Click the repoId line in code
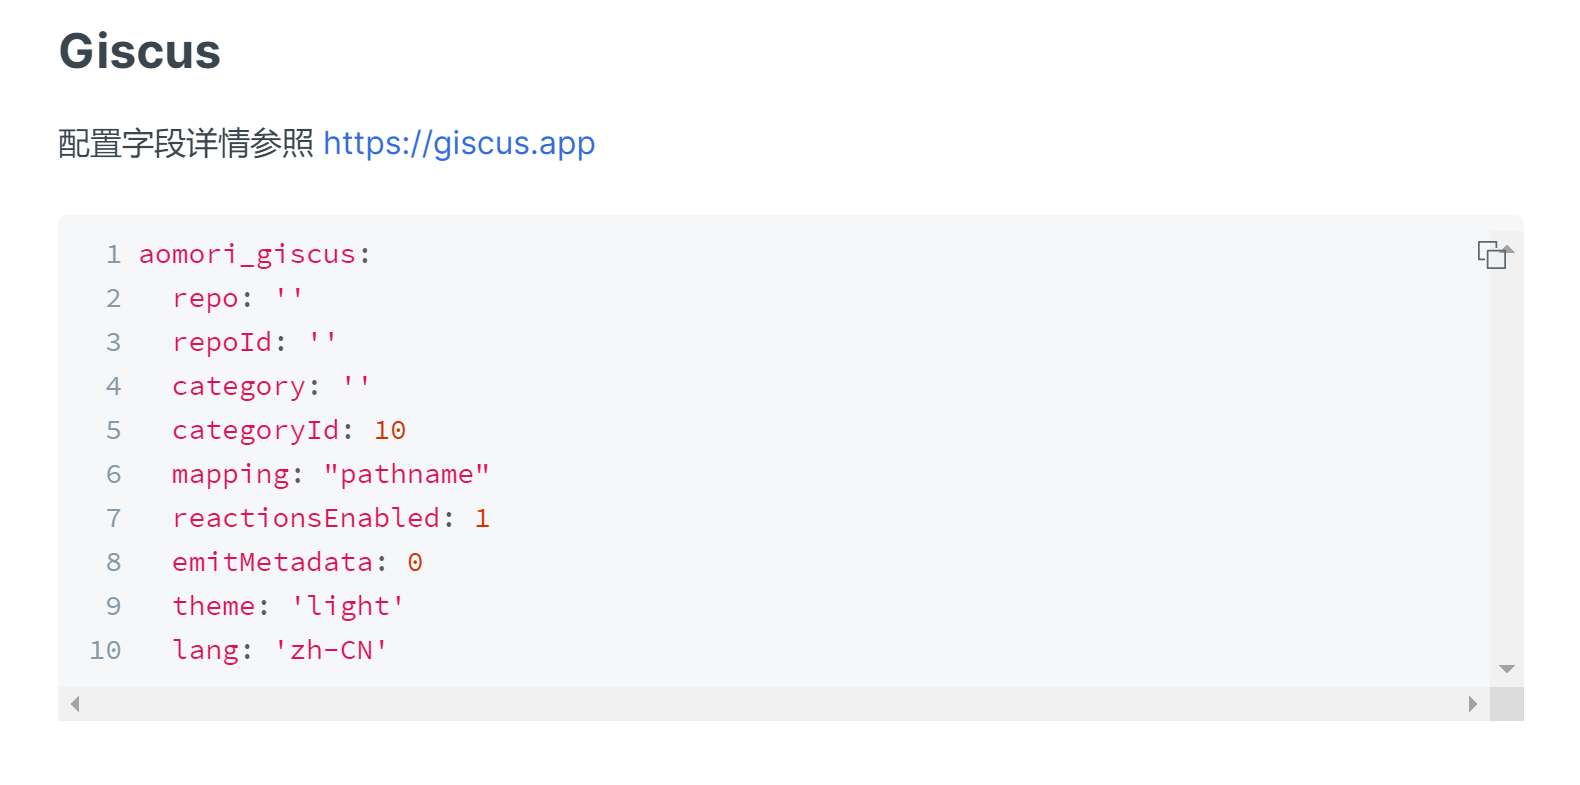This screenshot has width=1580, height=785. tap(254, 343)
